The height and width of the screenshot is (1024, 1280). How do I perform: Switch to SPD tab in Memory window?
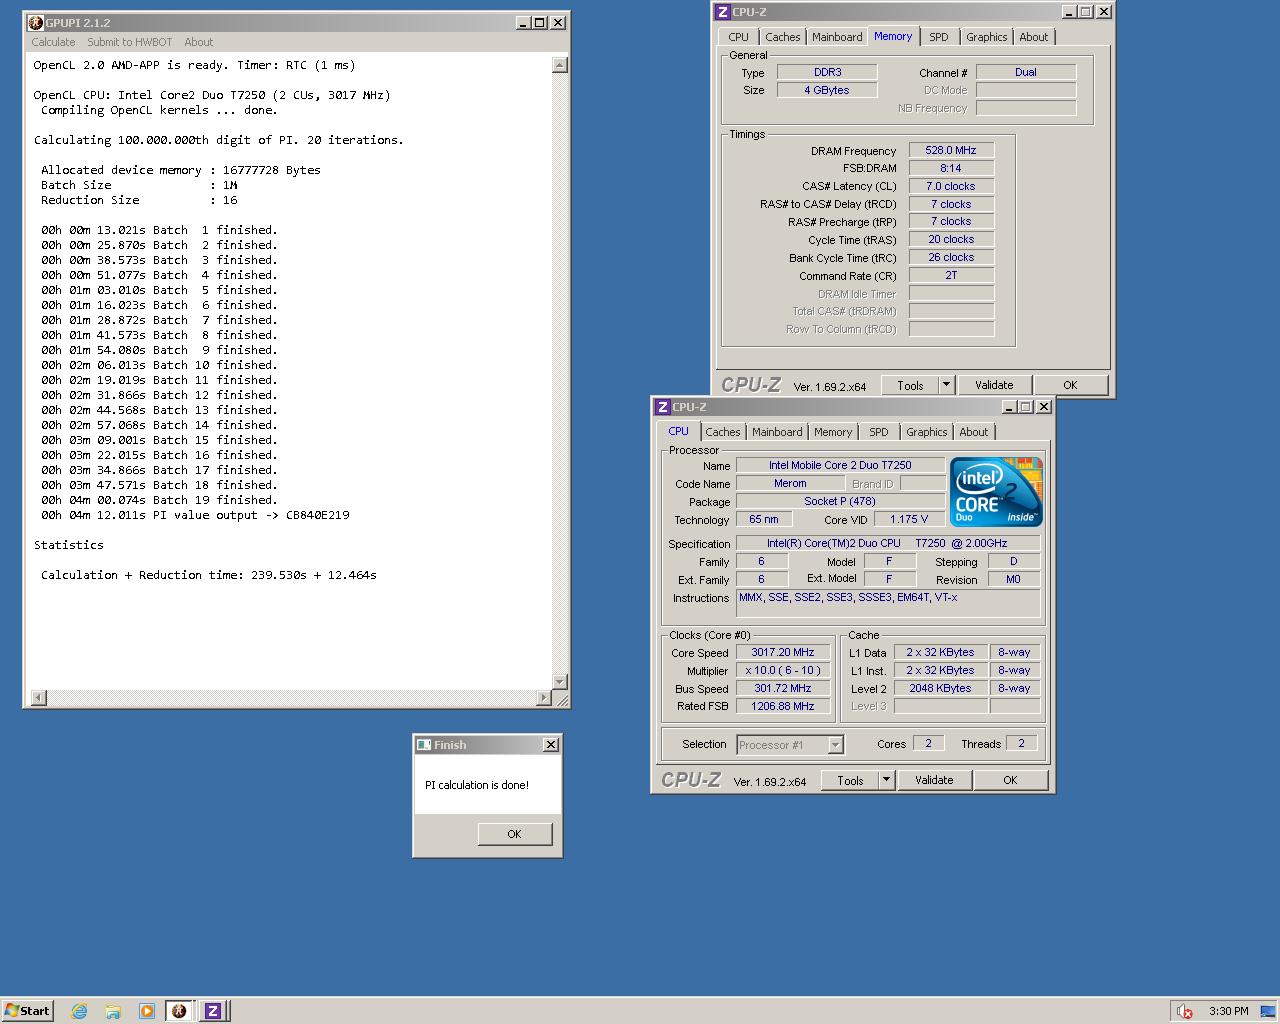click(939, 37)
